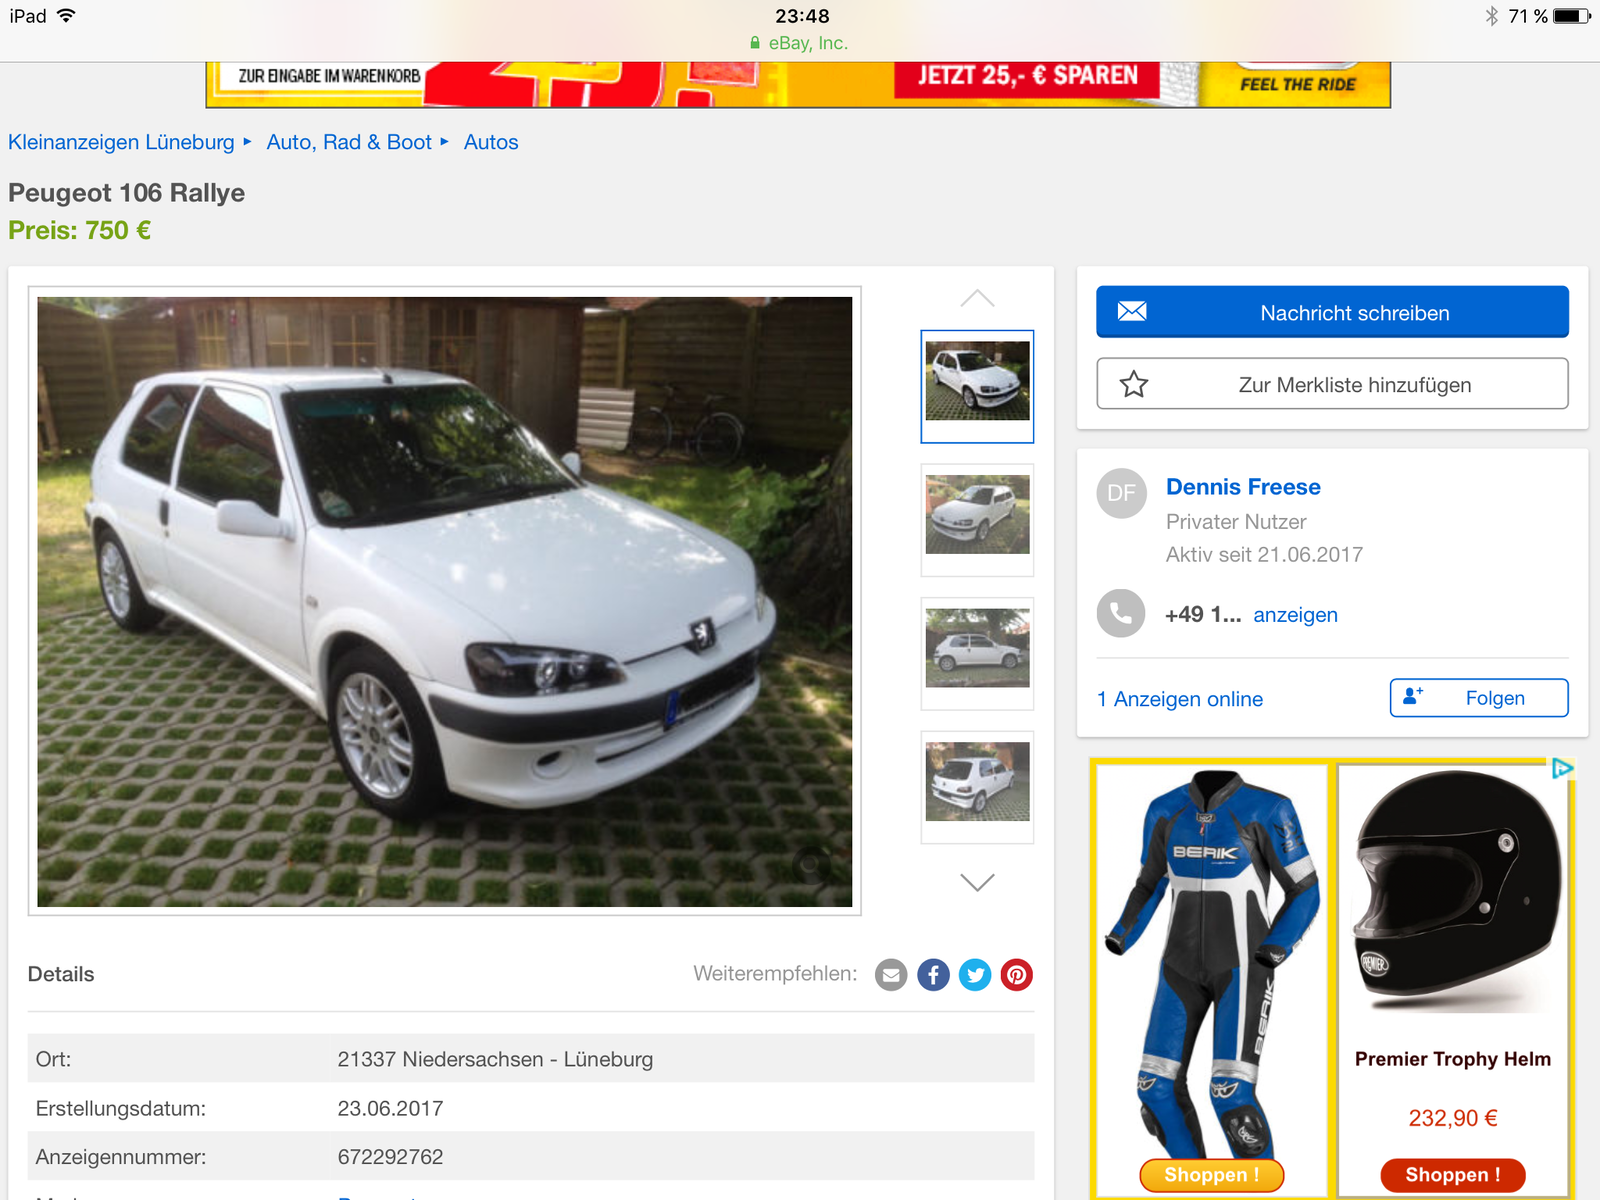Image resolution: width=1600 pixels, height=1200 pixels.
Task: Open Dennis Freese seller profile
Action: coord(1243,487)
